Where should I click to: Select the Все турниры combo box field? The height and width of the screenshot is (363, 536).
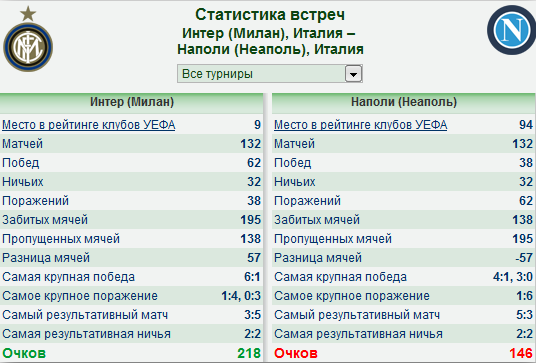(270, 73)
